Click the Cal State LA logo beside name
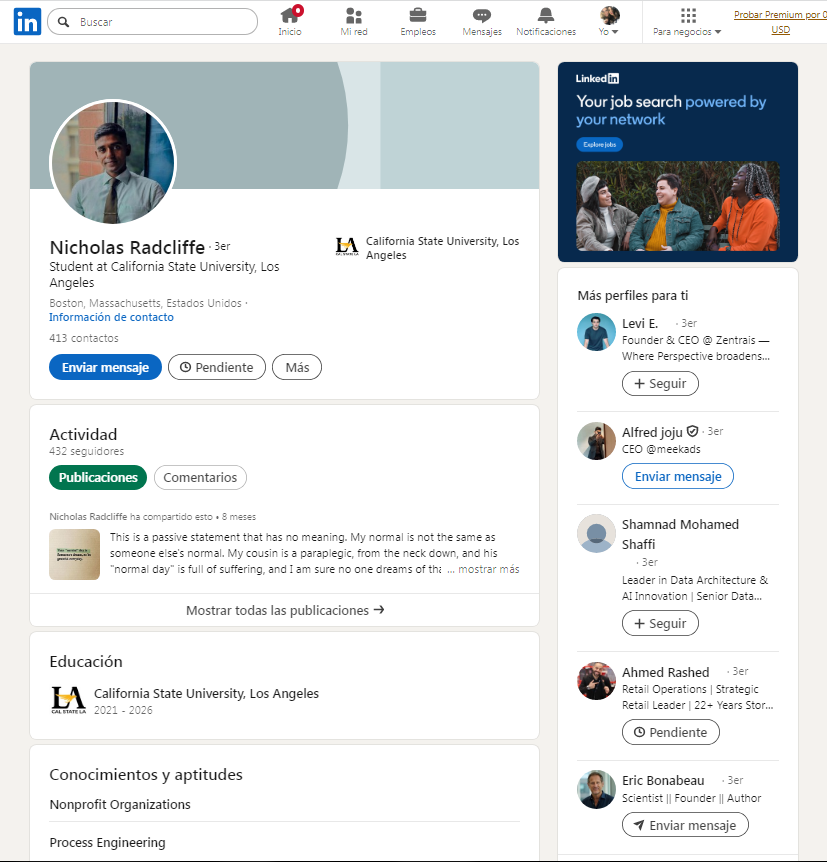Image resolution: width=827 pixels, height=862 pixels. pyautogui.click(x=347, y=246)
